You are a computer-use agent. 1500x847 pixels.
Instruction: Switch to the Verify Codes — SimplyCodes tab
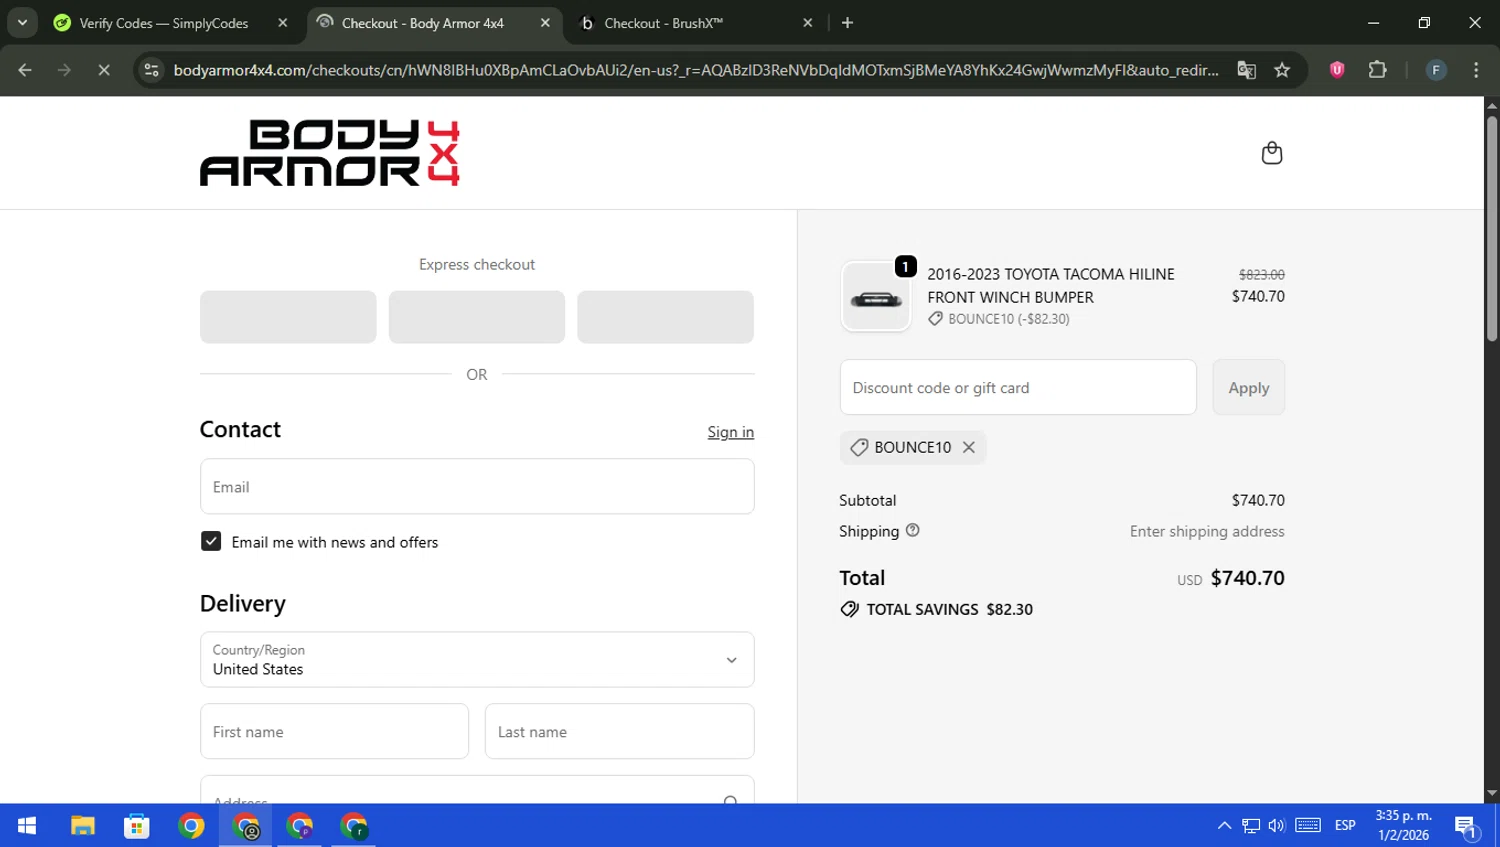coord(164,23)
